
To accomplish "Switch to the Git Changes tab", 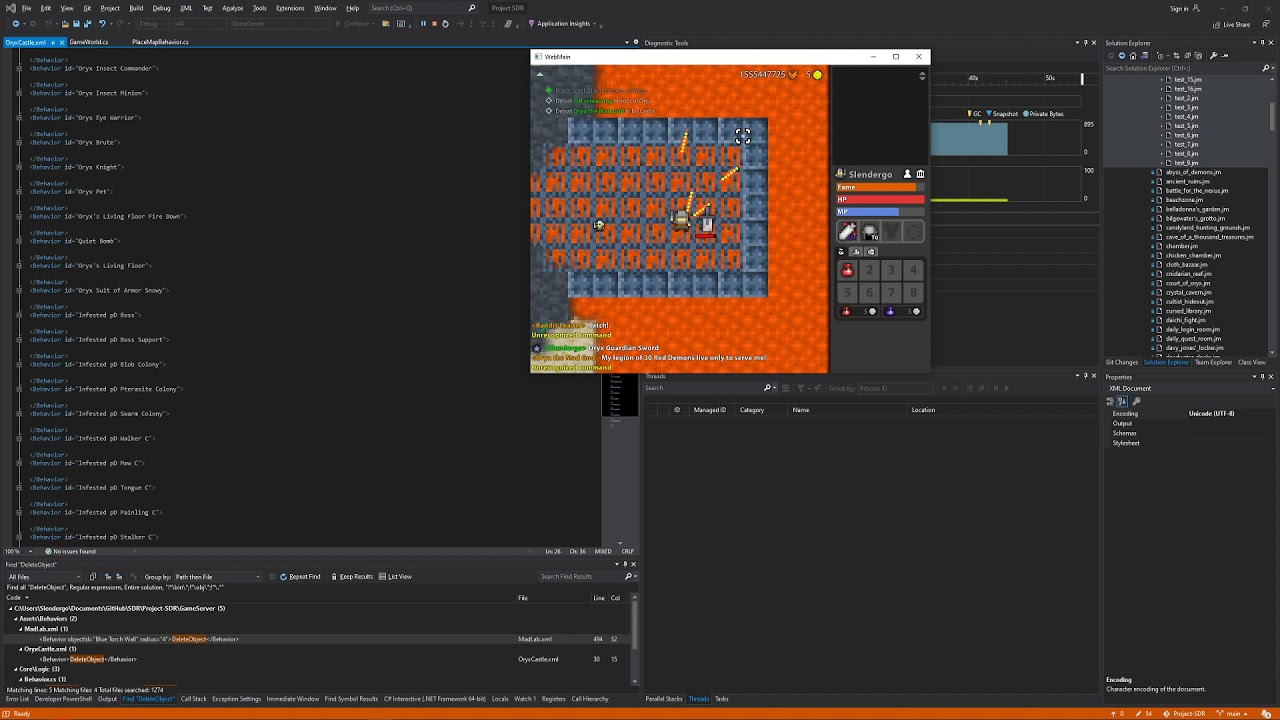I will click(x=1122, y=362).
